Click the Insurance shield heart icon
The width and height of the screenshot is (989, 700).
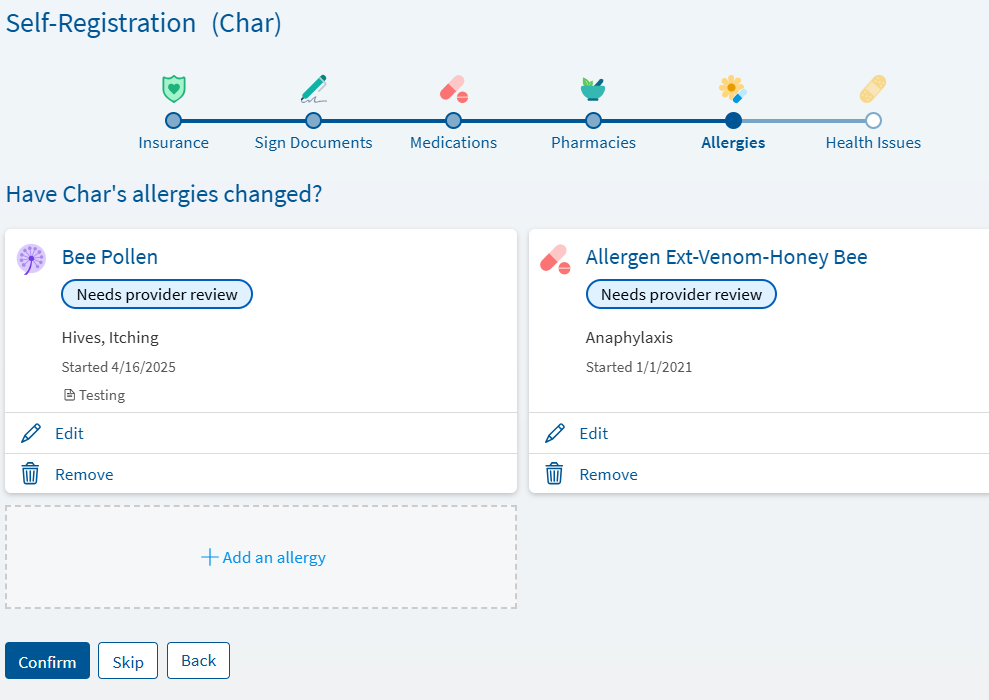click(x=173, y=88)
